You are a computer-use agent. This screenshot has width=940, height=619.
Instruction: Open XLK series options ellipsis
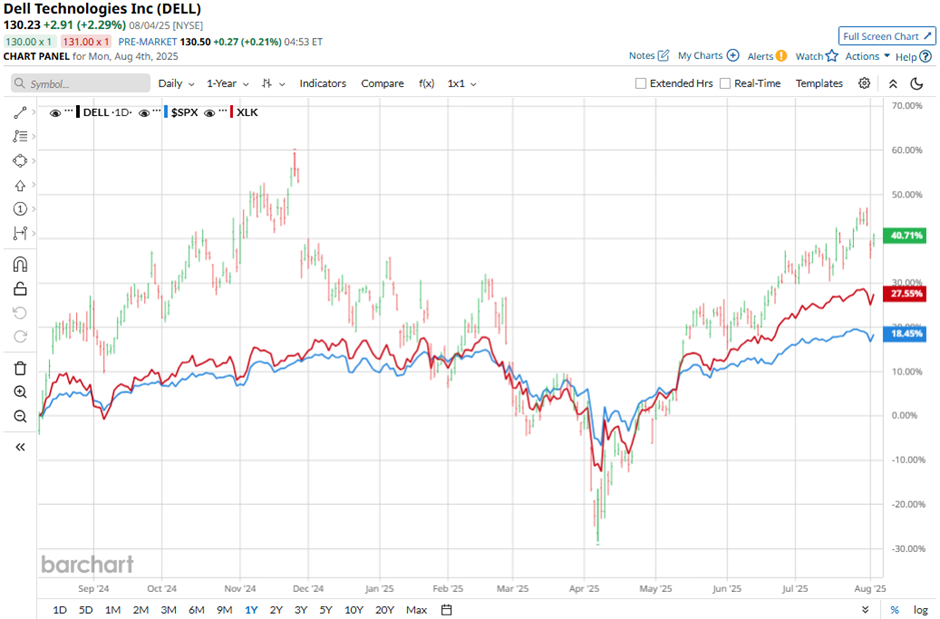click(222, 111)
